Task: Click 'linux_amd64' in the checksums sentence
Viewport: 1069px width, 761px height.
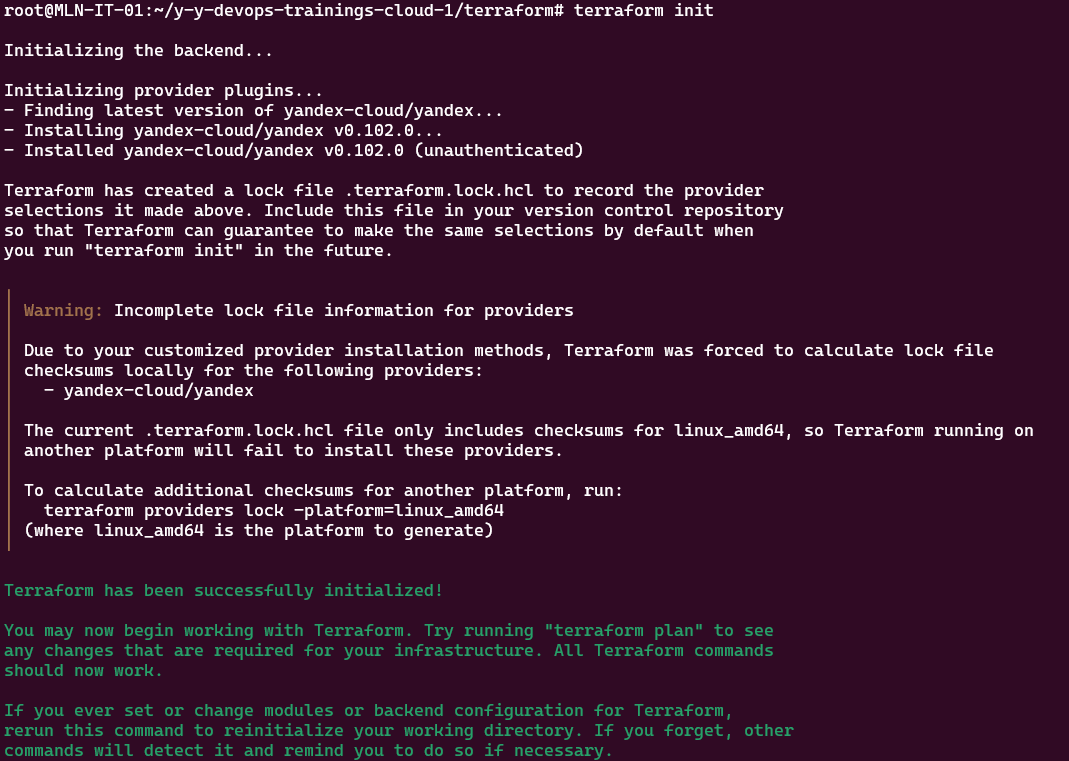Action: (729, 431)
